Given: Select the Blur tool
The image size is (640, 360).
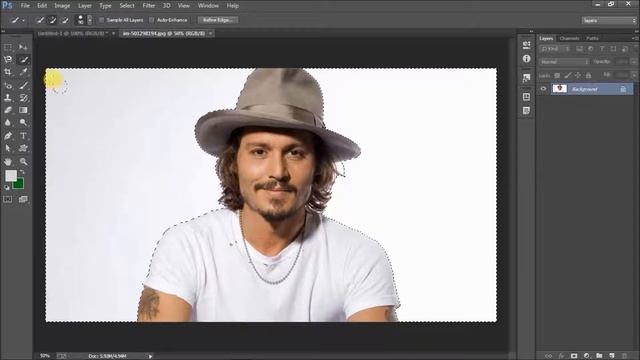Looking at the screenshot, I should point(8,122).
